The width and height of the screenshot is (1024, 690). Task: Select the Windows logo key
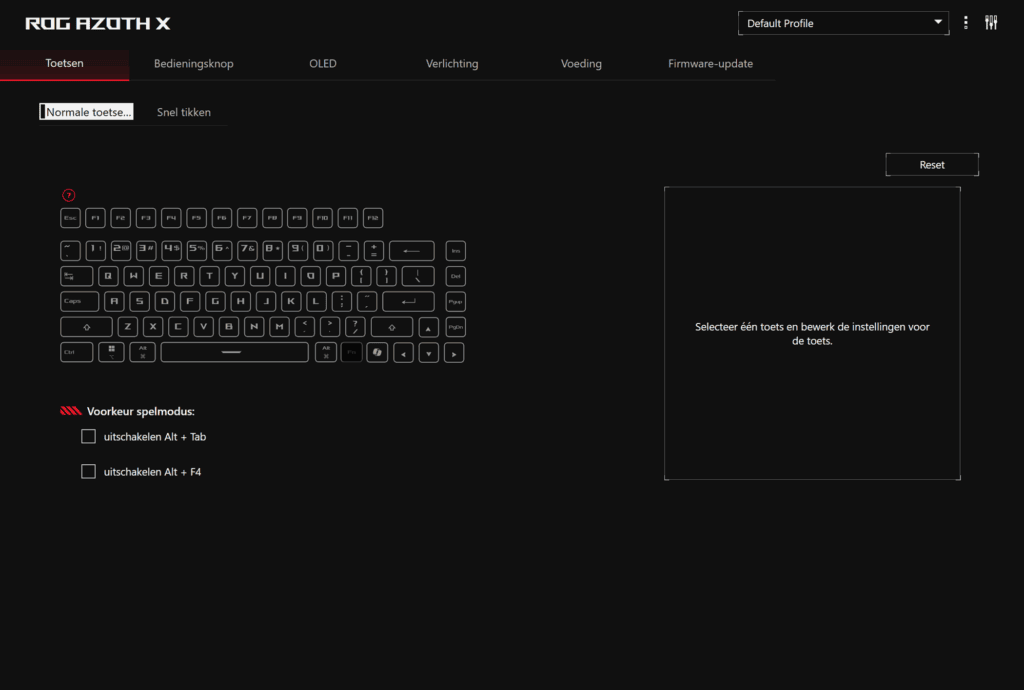(112, 353)
